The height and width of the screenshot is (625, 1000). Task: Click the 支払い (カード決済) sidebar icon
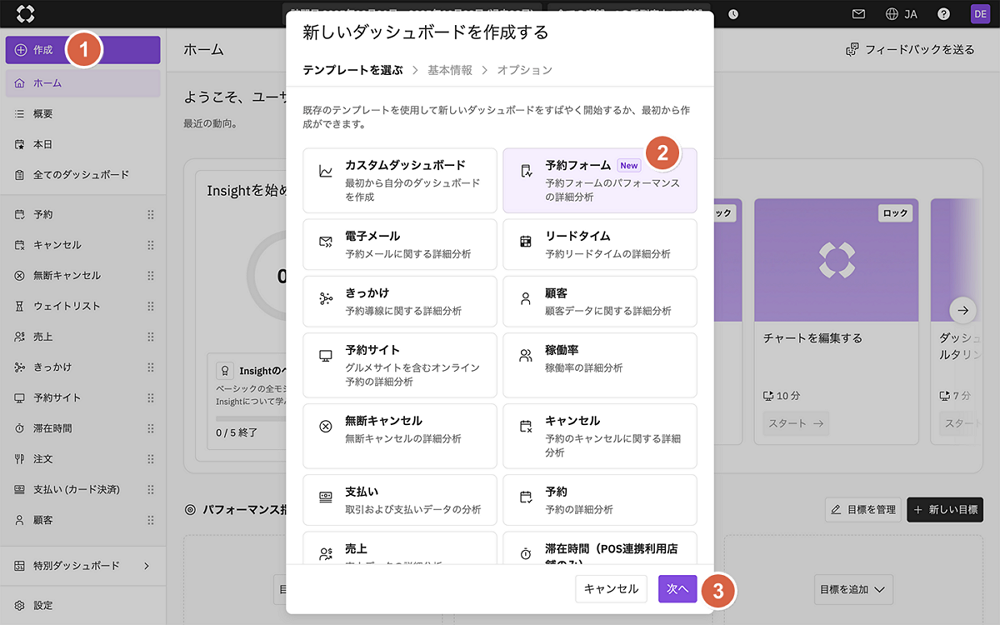coord(19,489)
